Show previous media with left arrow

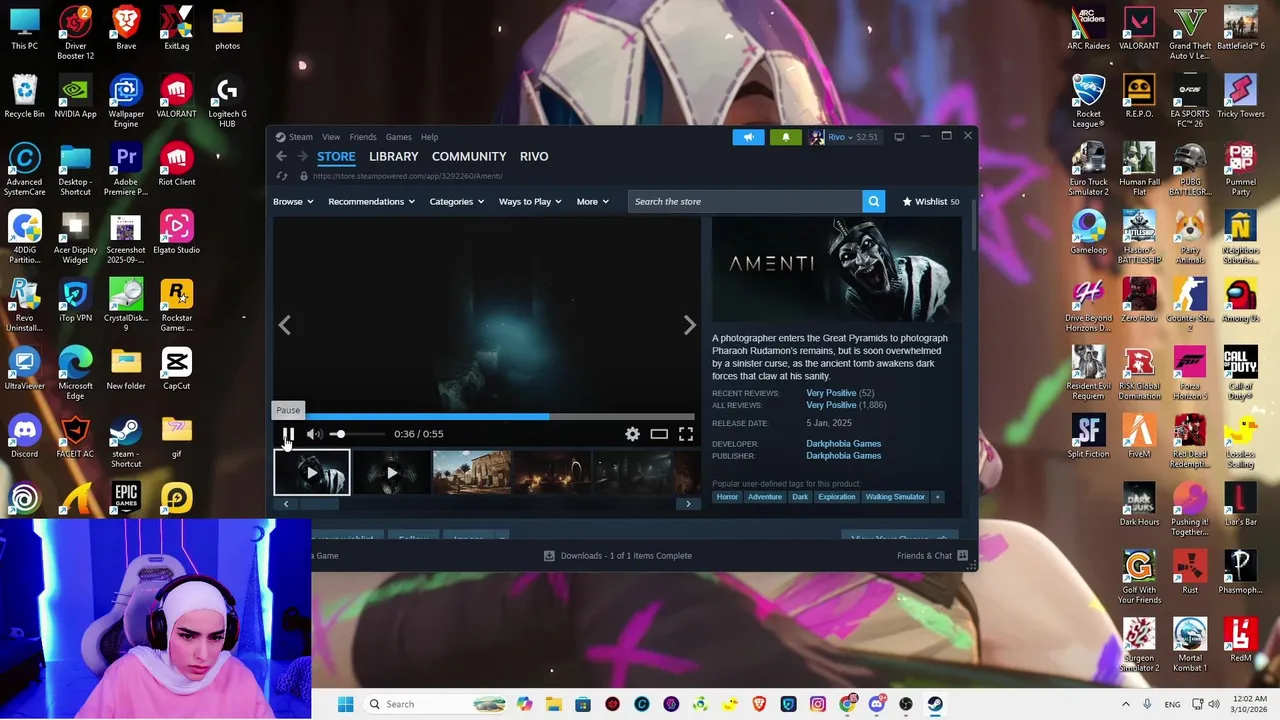[x=285, y=325]
